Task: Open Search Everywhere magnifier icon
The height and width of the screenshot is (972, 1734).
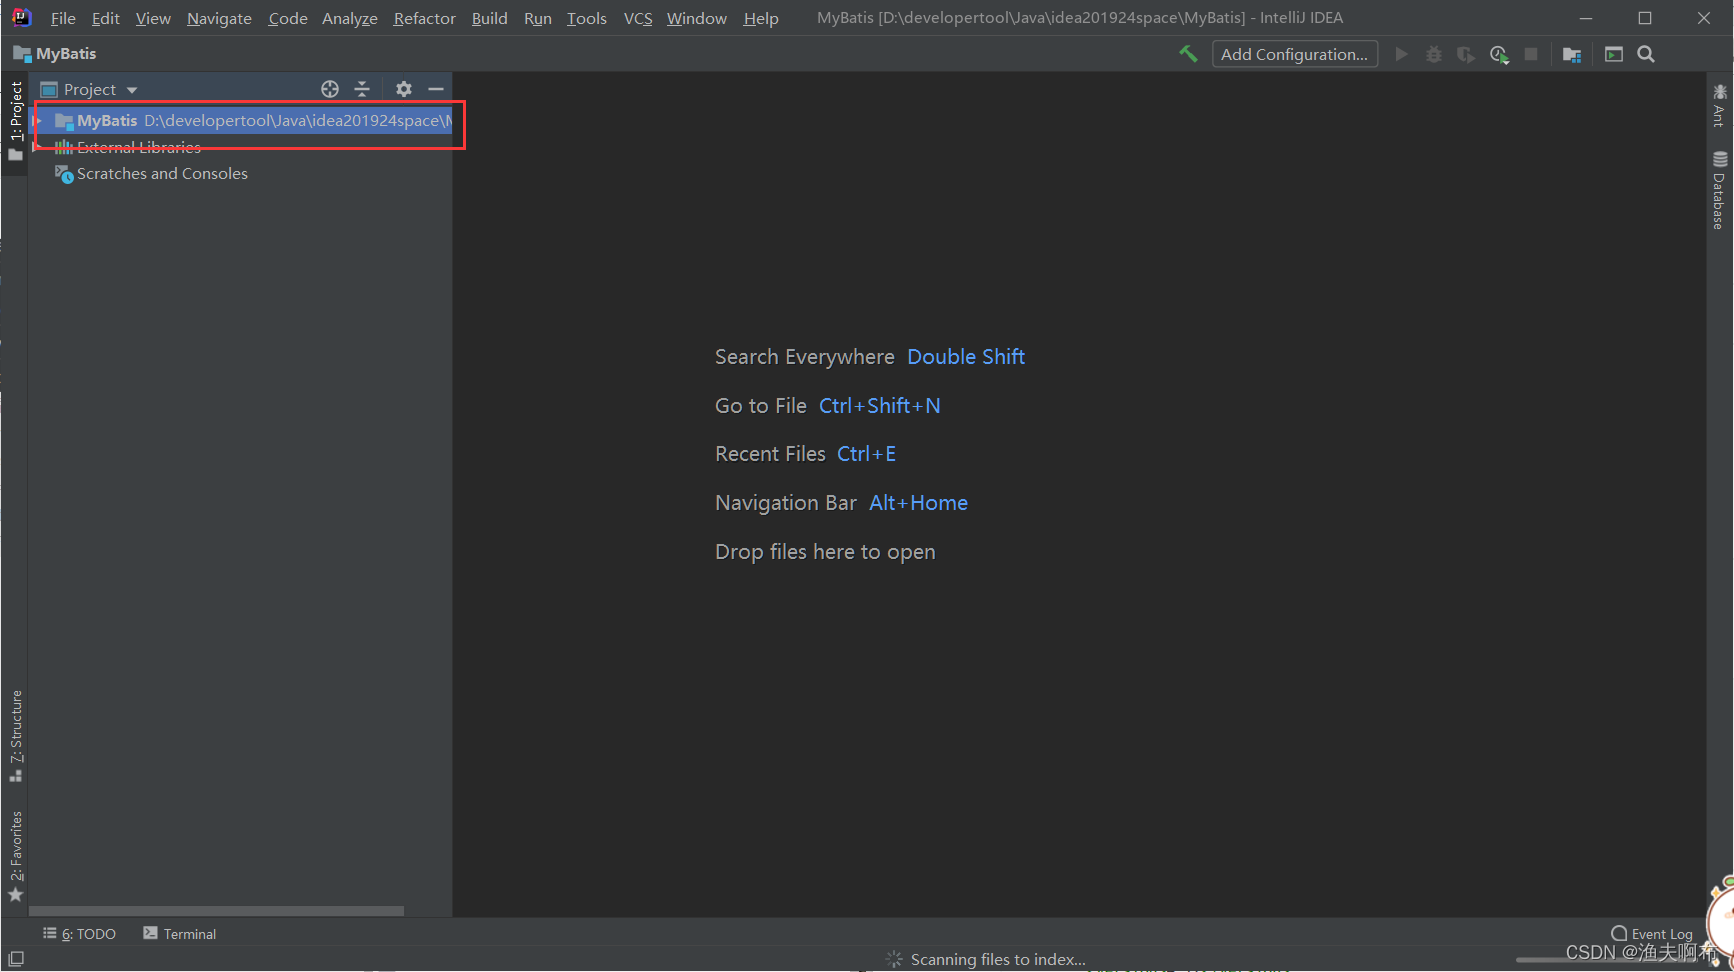Action: click(1646, 54)
